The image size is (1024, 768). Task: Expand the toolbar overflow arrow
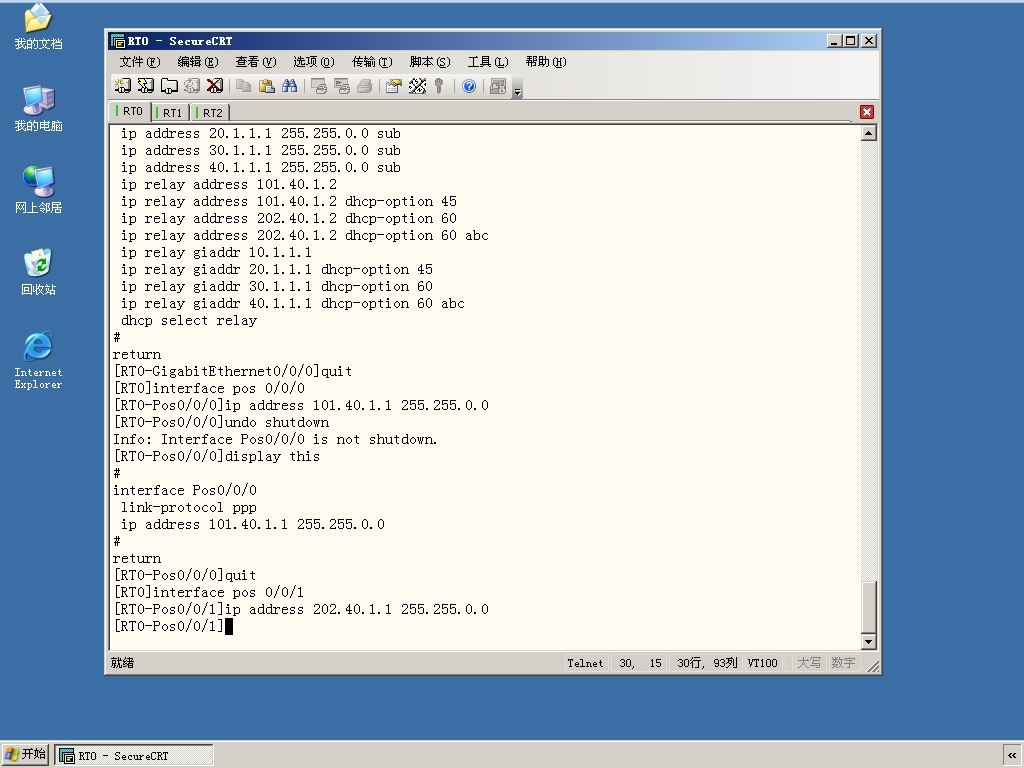pos(517,88)
